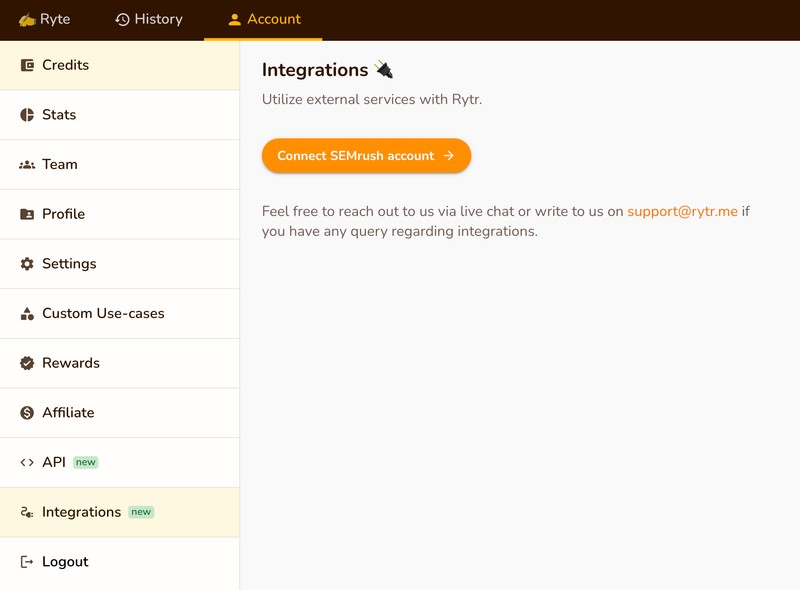
Task: Switch to the History tab
Action: (x=149, y=19)
